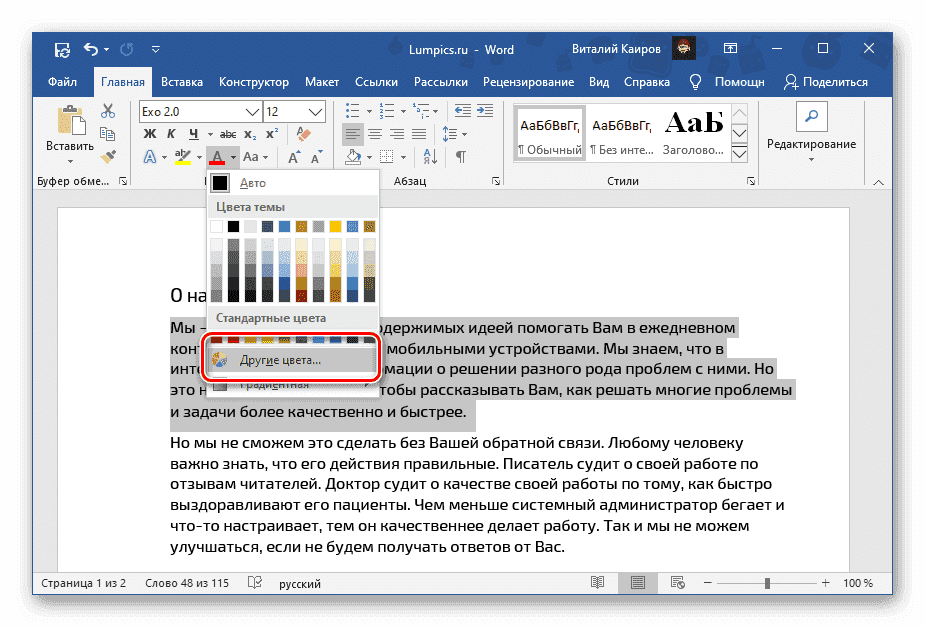
Task: Click the subscript icon
Action: pyautogui.click(x=251, y=134)
